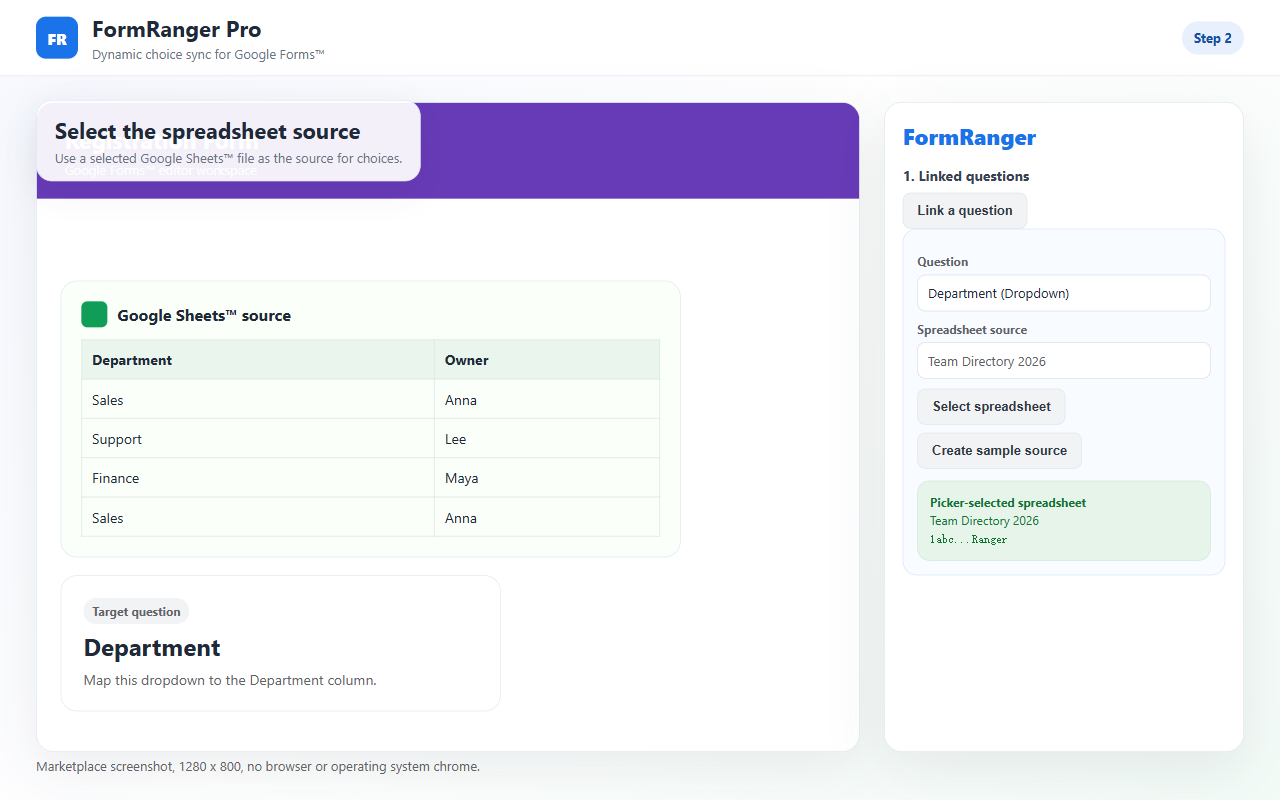Viewport: 1280px width, 800px height.
Task: Click the Maya owner cell
Action: pos(547,478)
